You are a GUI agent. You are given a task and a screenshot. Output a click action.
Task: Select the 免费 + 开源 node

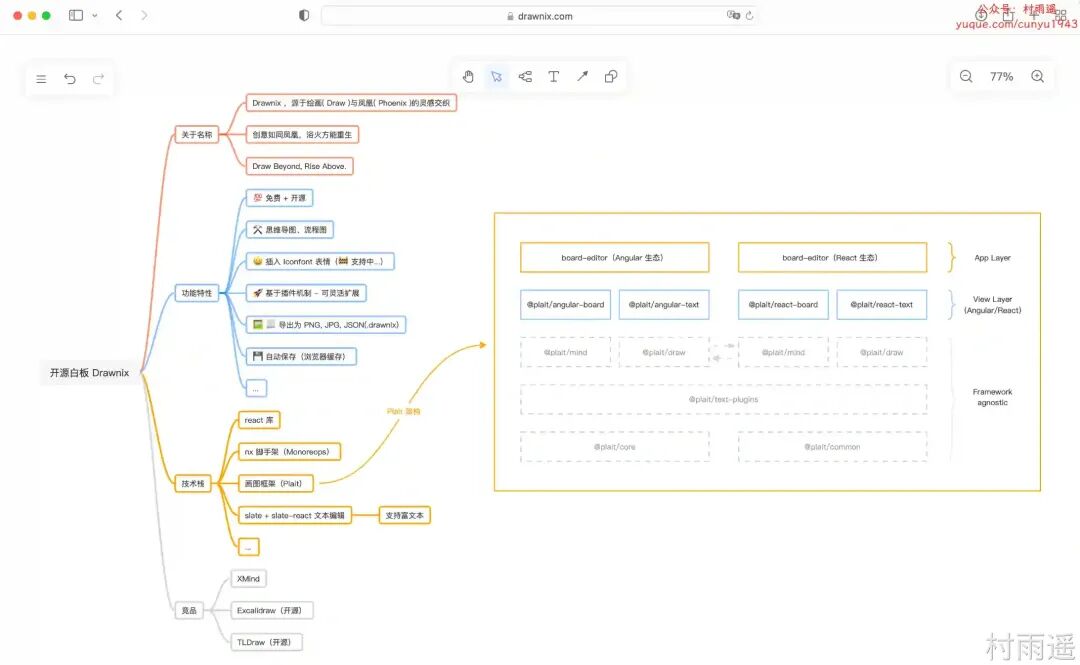point(280,198)
